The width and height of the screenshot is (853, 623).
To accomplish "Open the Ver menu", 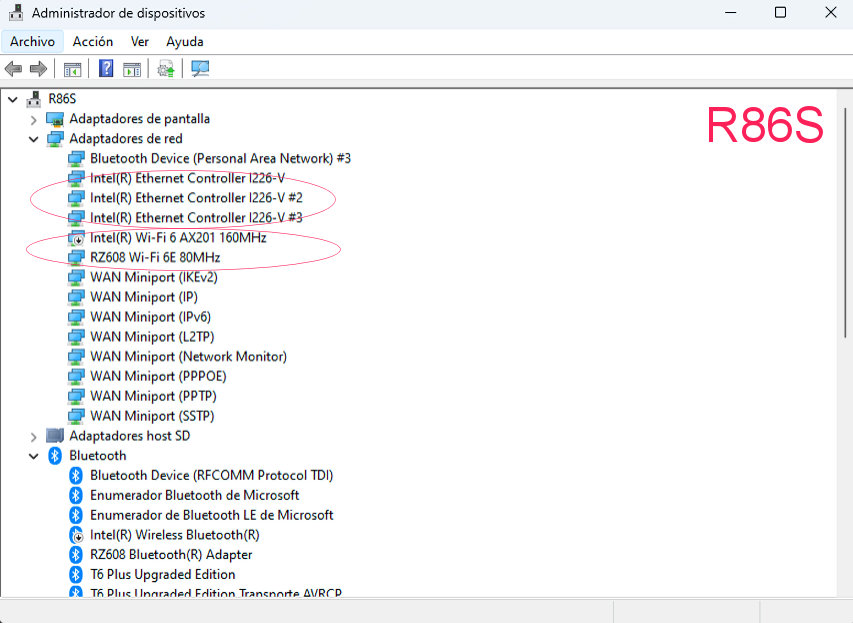I will click(x=140, y=42).
